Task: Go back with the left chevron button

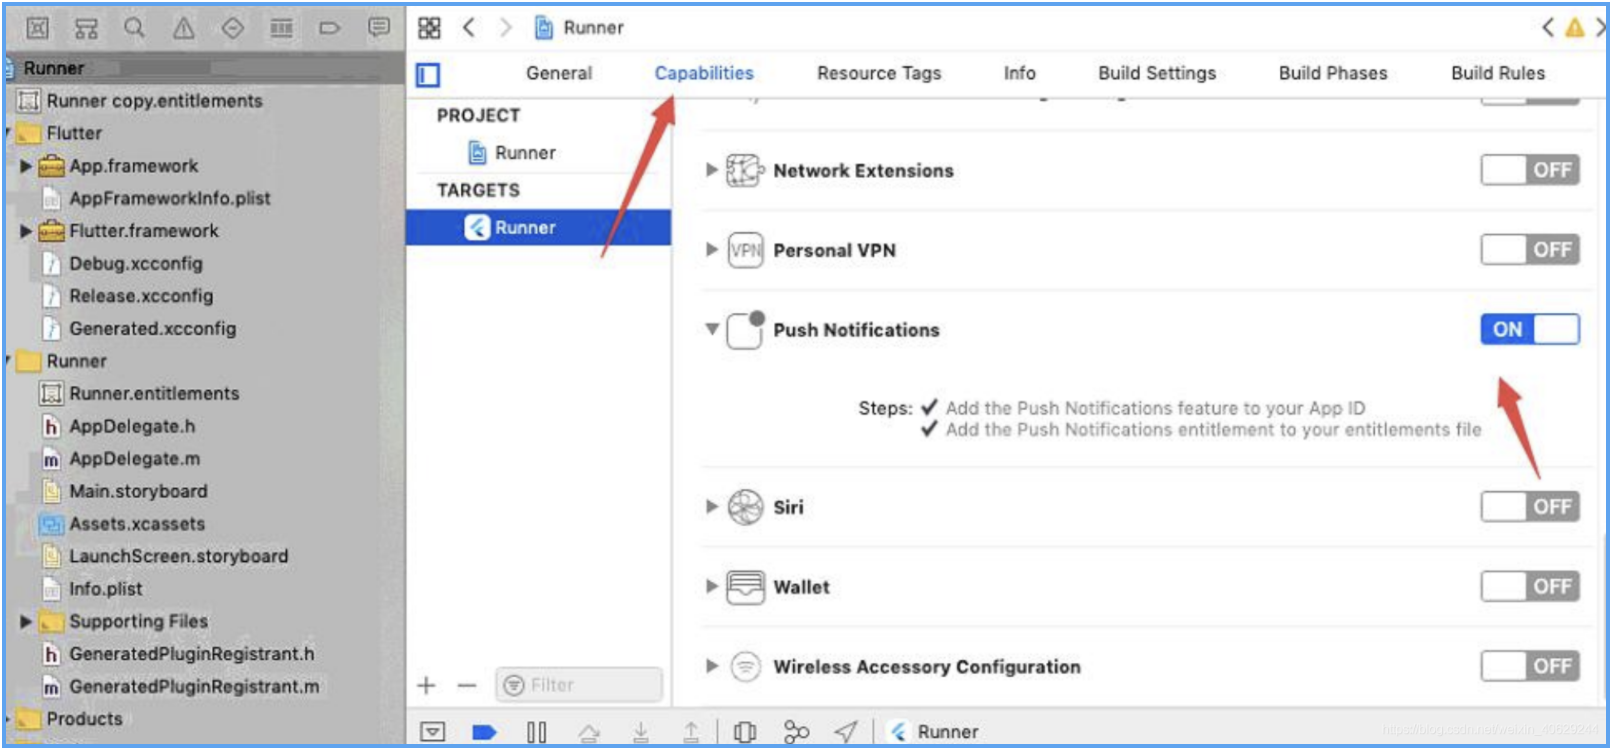Action: tap(468, 28)
